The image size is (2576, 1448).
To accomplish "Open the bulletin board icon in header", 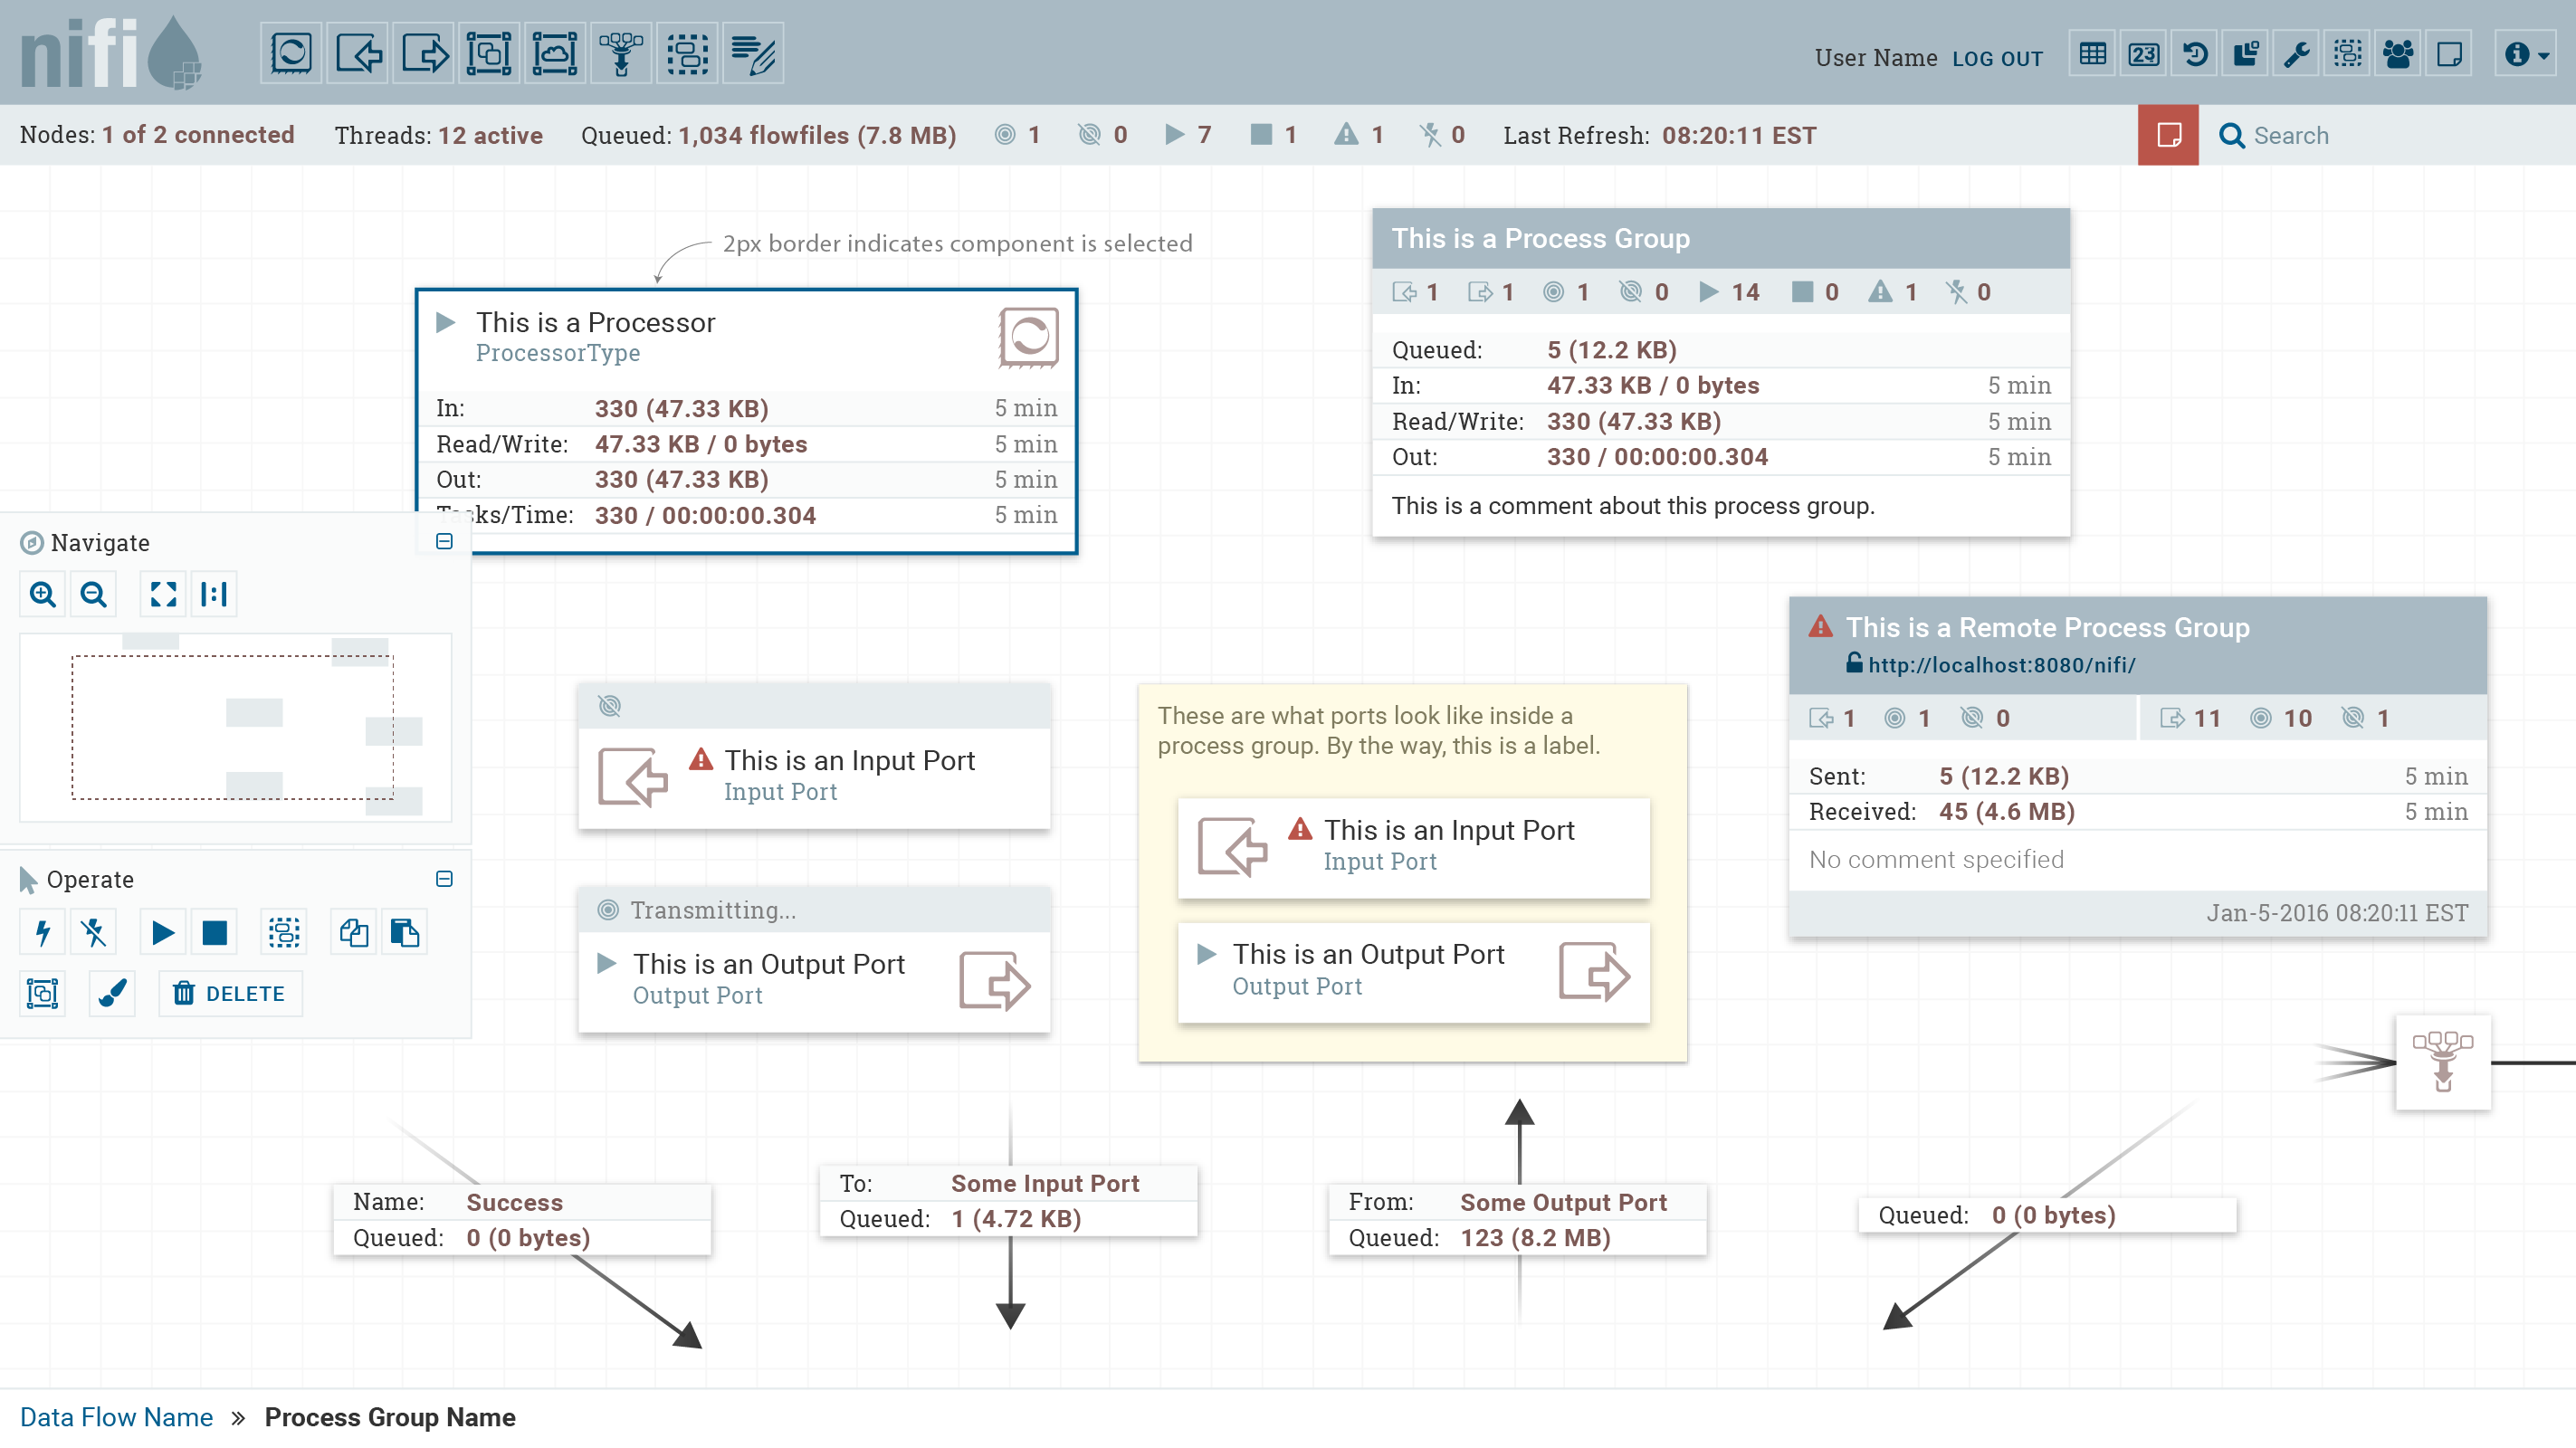I will tap(2449, 54).
